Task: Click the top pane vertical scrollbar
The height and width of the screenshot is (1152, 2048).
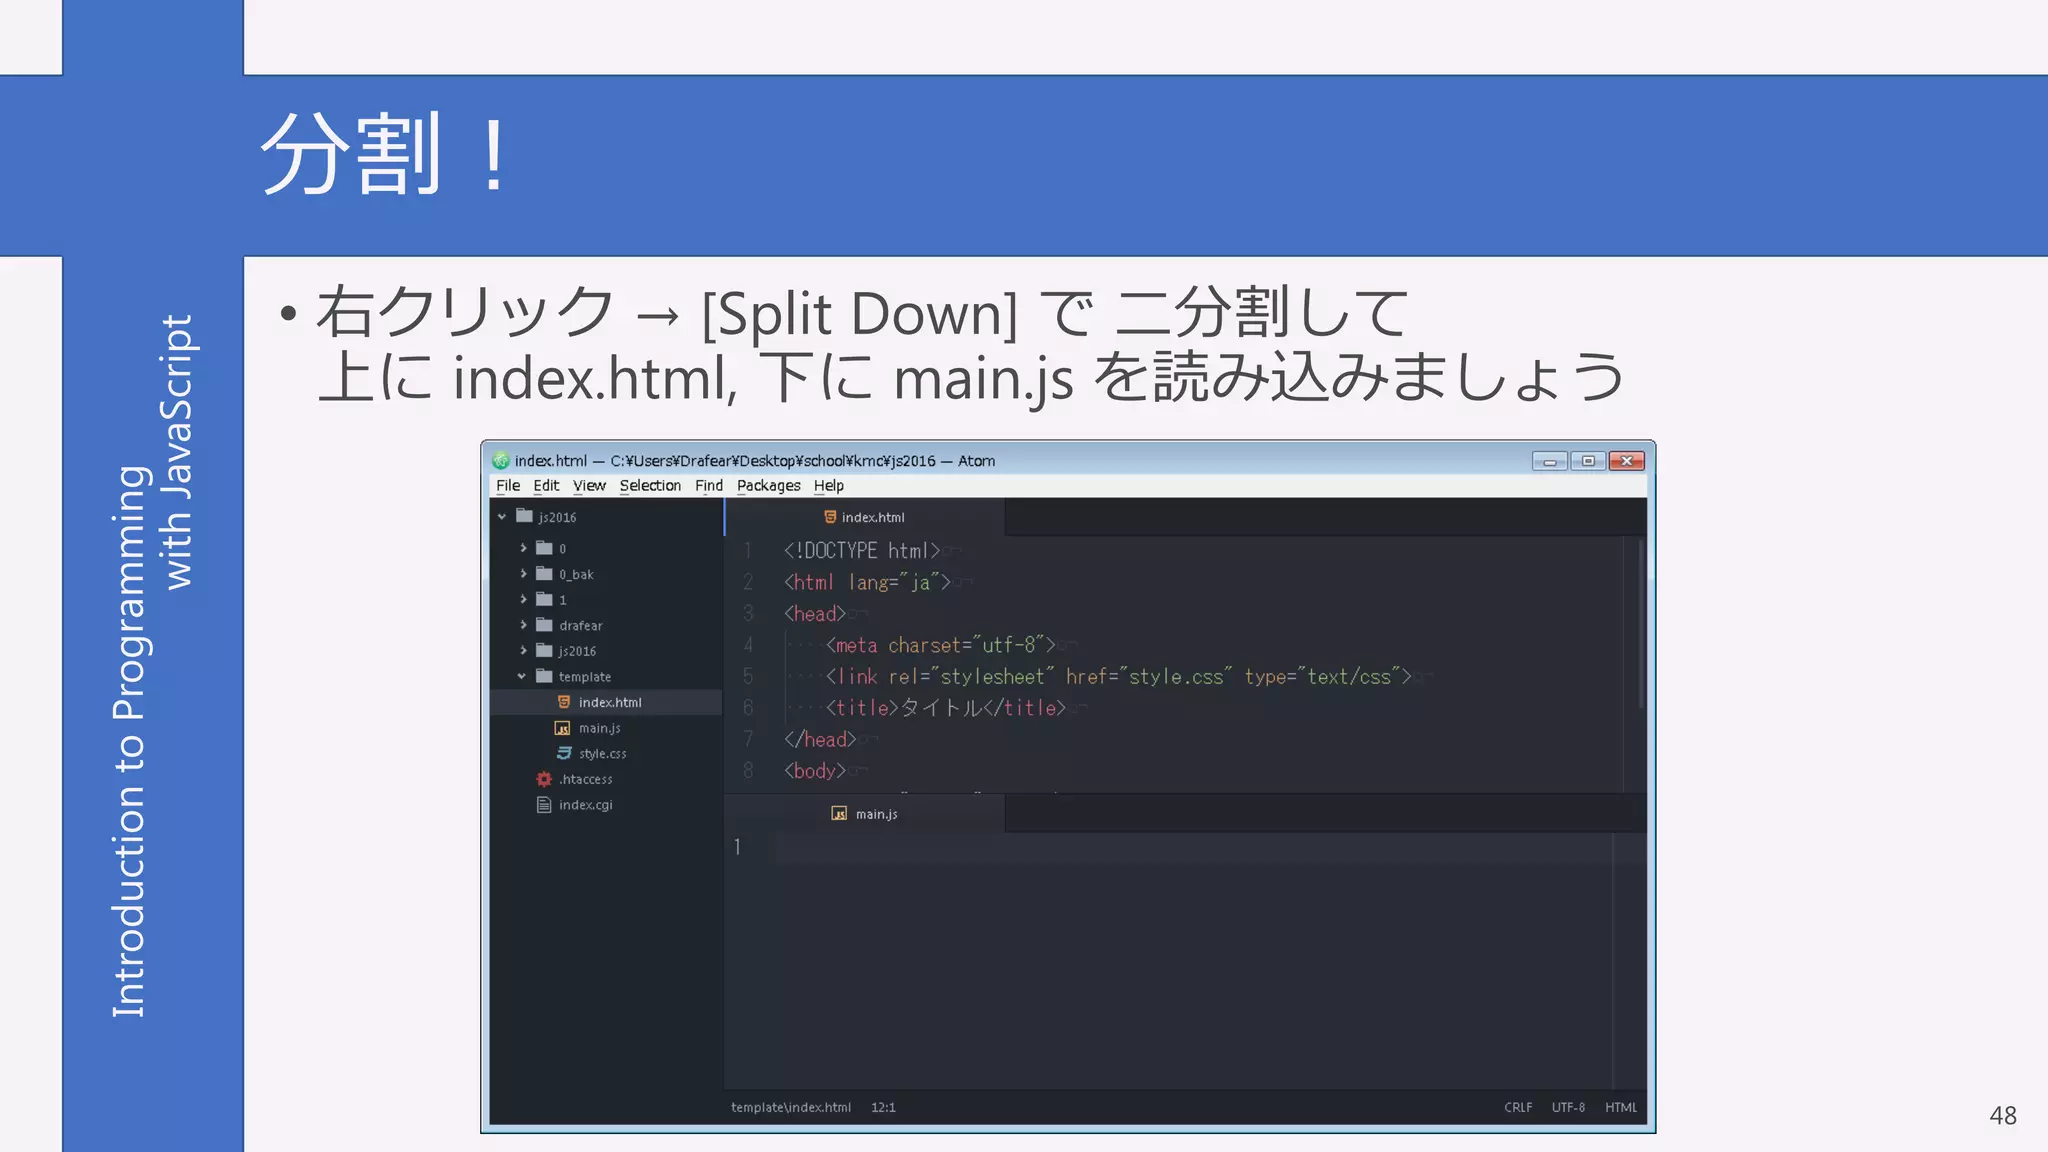Action: (1640, 624)
